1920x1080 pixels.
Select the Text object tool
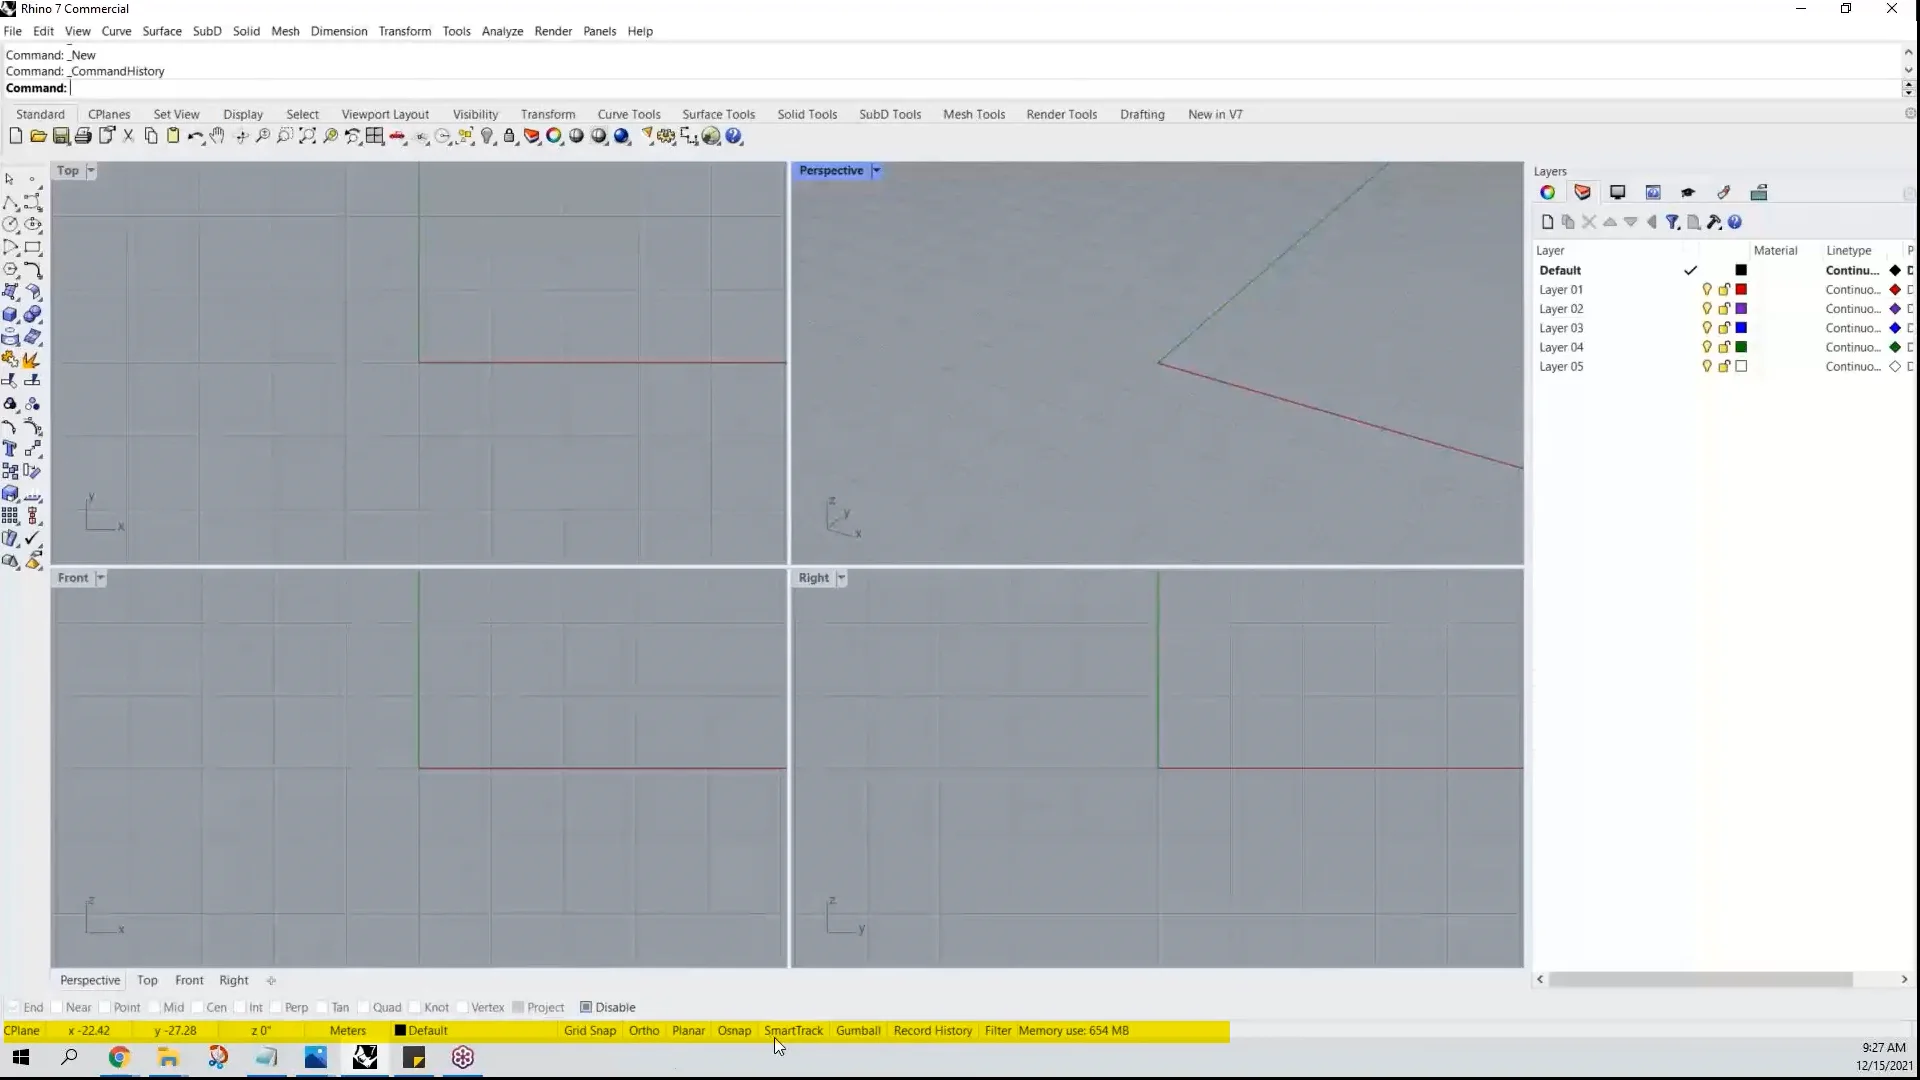(10, 449)
